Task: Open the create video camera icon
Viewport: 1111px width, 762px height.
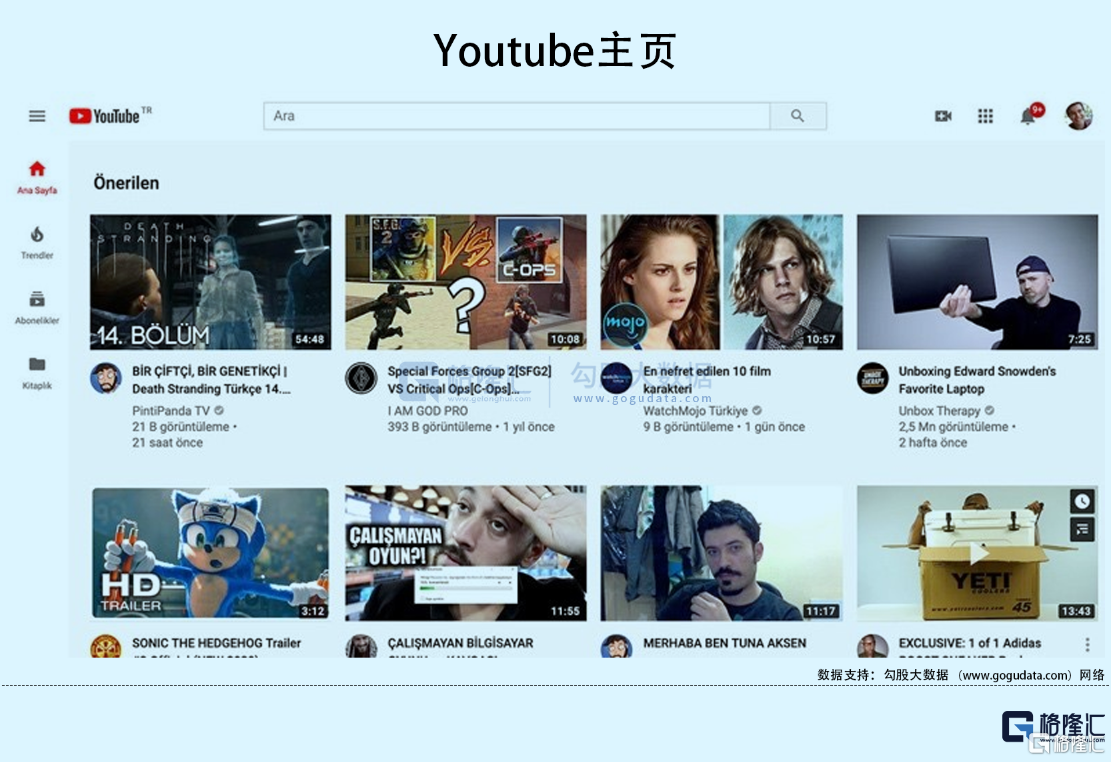Action: (x=943, y=116)
